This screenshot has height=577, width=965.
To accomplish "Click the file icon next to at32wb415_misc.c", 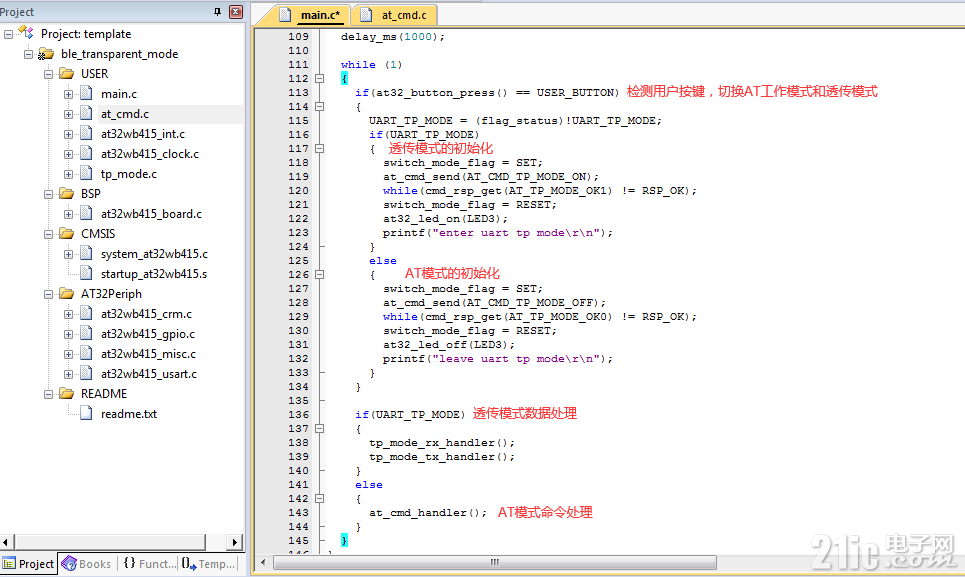I will (87, 354).
